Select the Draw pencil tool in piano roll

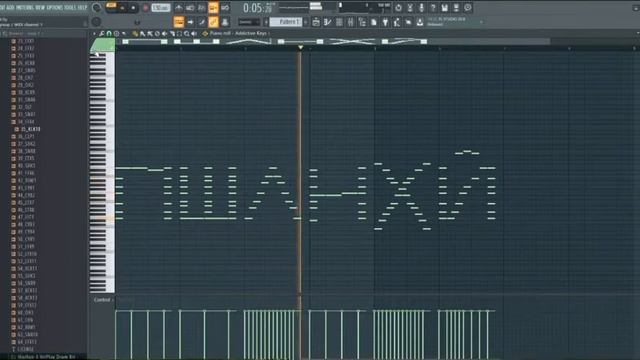coord(135,33)
